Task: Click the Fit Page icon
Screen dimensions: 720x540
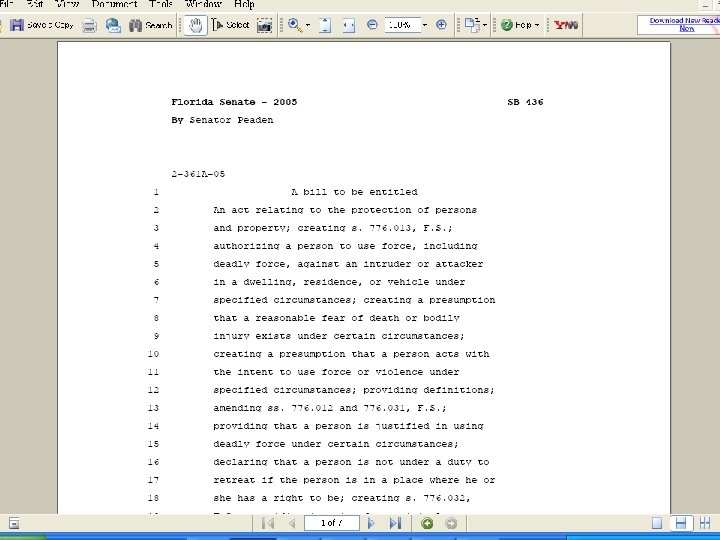Action: (x=325, y=25)
